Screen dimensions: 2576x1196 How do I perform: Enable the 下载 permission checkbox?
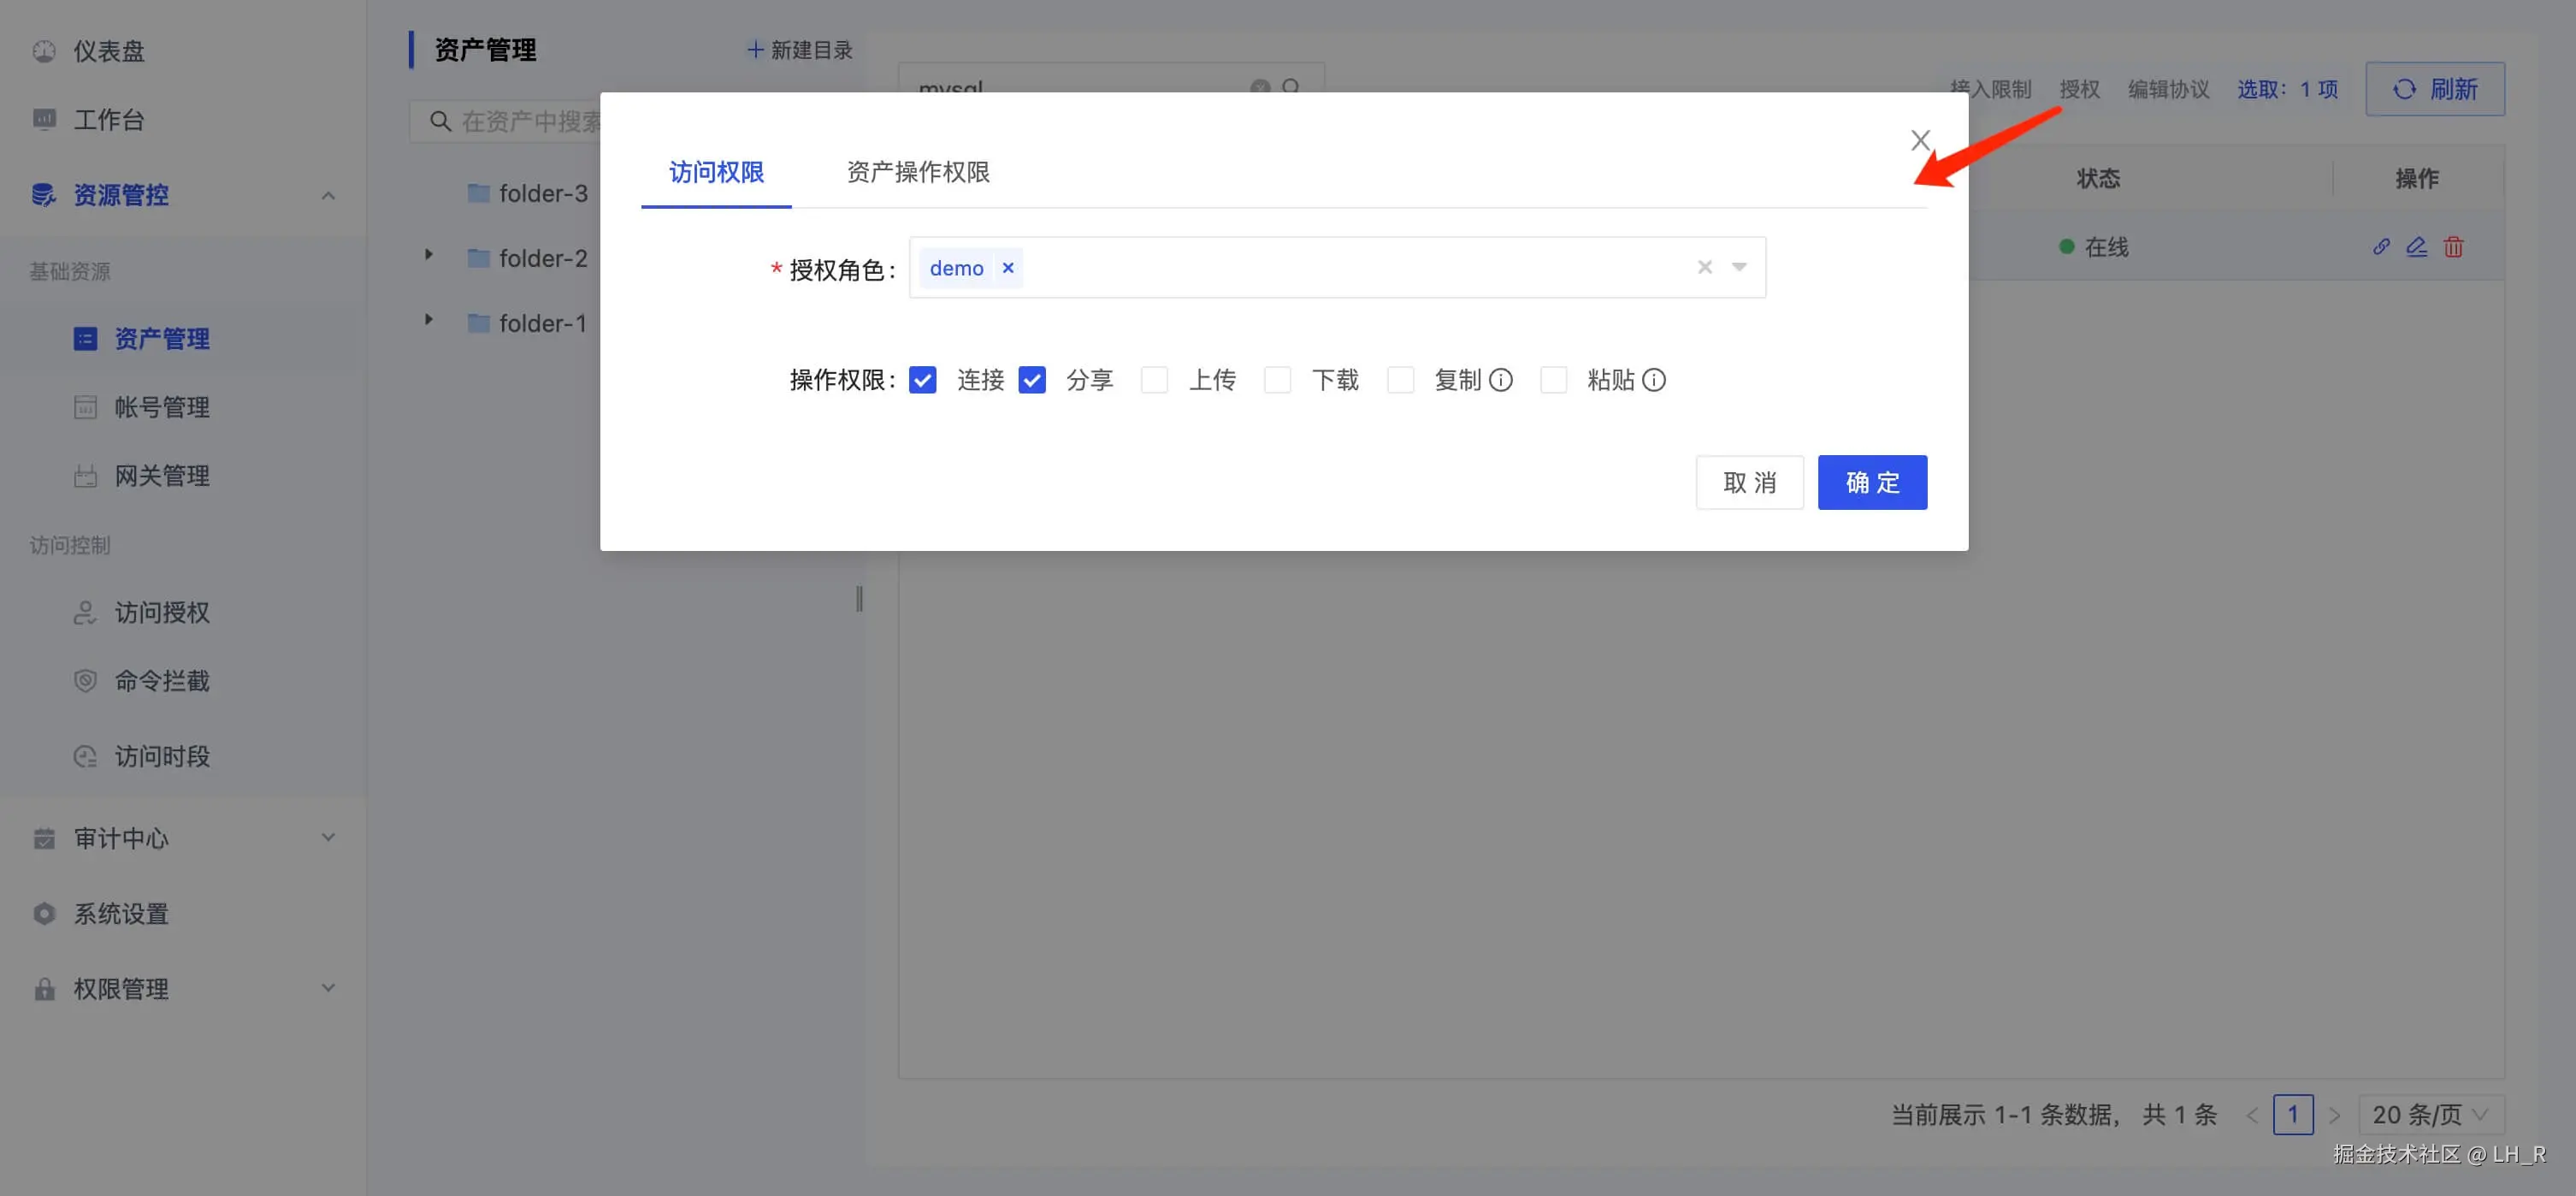coord(1277,380)
